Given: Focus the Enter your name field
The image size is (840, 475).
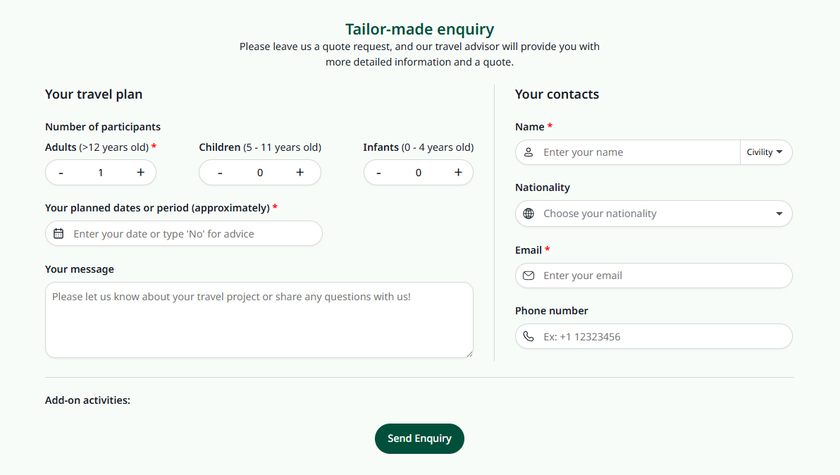Looking at the screenshot, I should [x=637, y=153].
